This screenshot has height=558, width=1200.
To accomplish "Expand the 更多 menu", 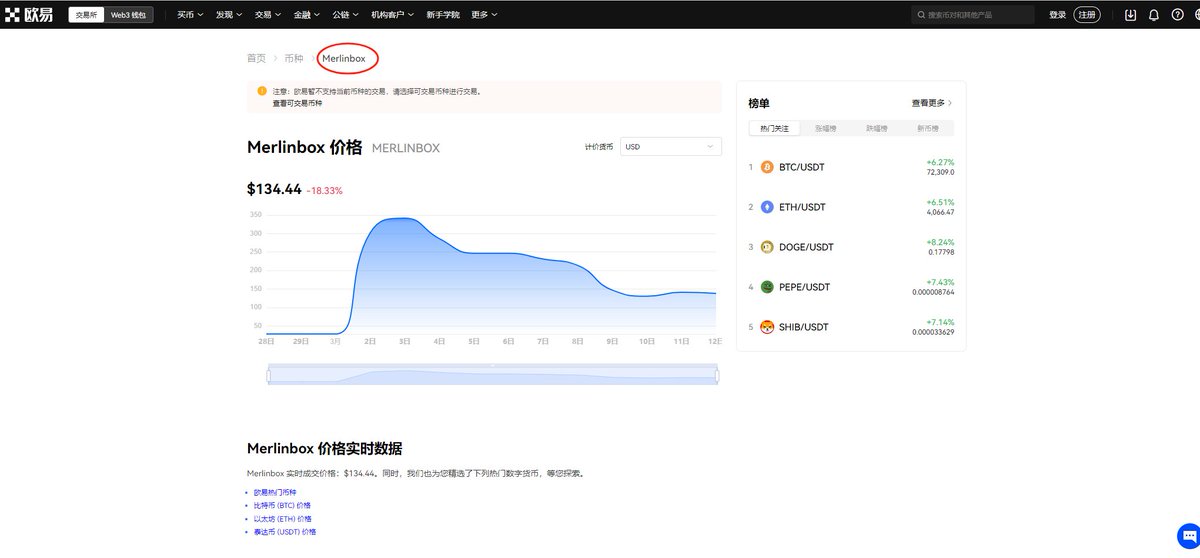I will coord(484,15).
